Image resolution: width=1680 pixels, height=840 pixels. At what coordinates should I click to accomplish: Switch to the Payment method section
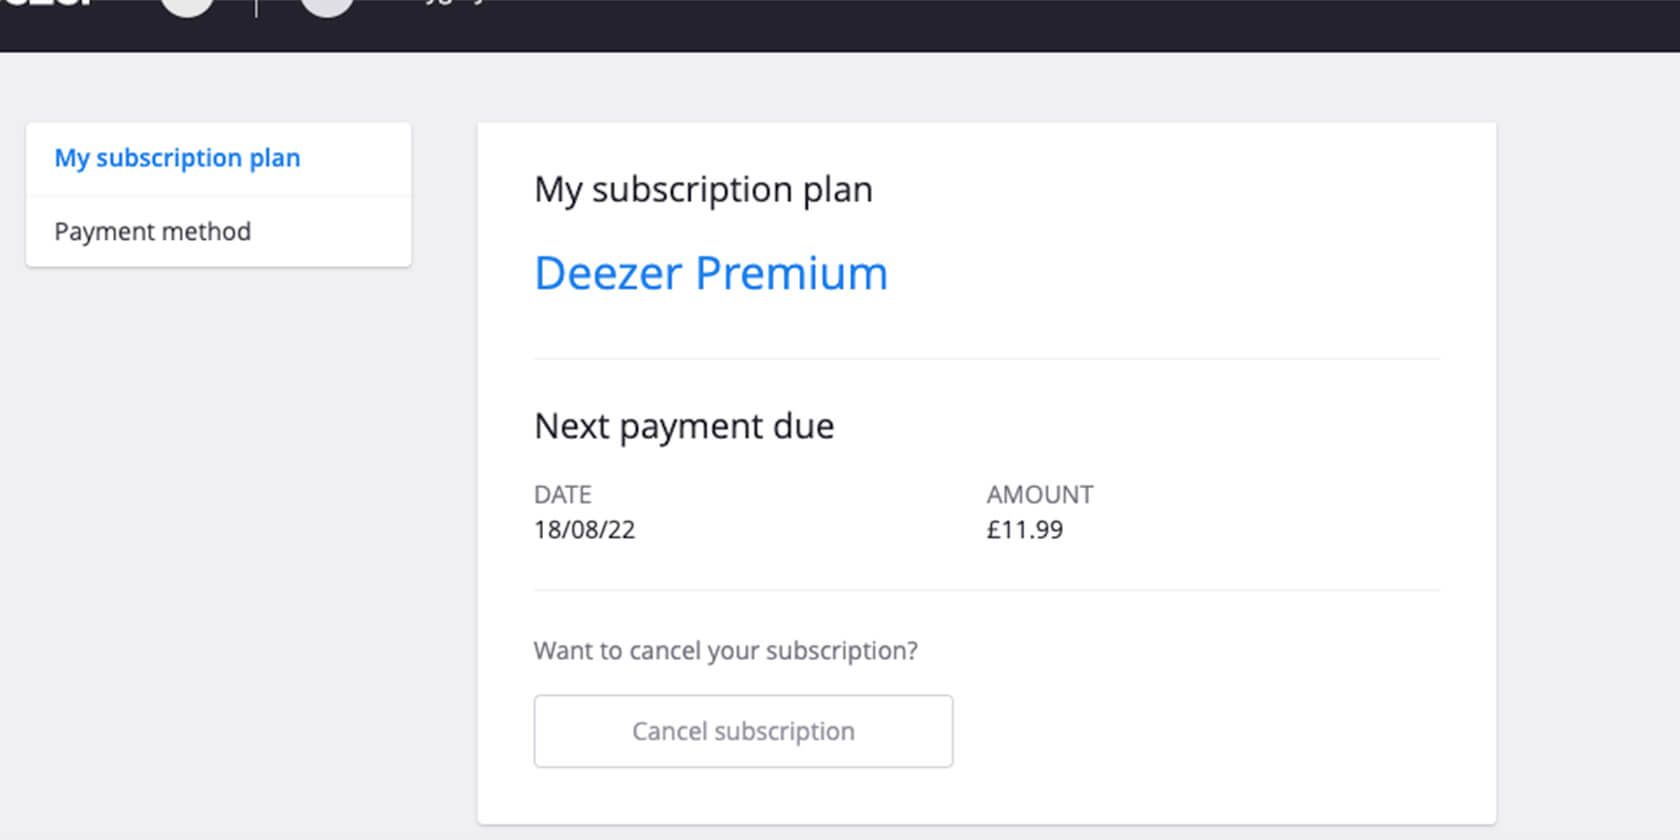tap(152, 231)
